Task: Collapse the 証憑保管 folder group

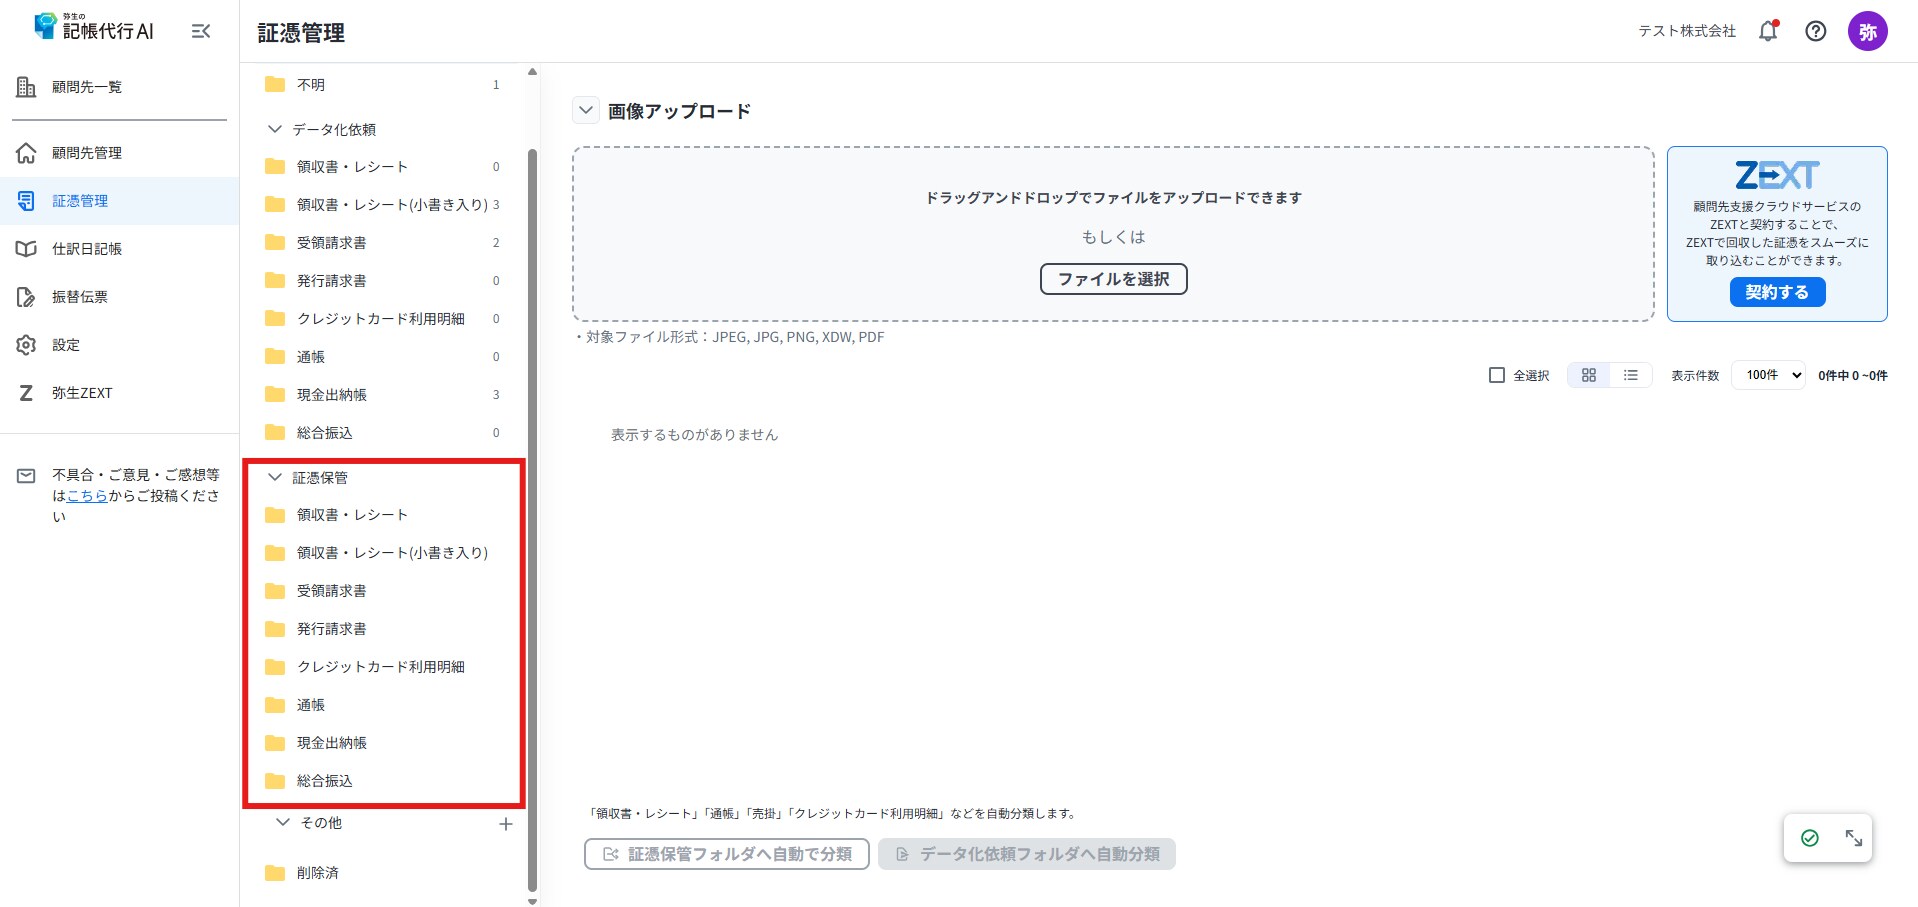Action: tap(275, 477)
